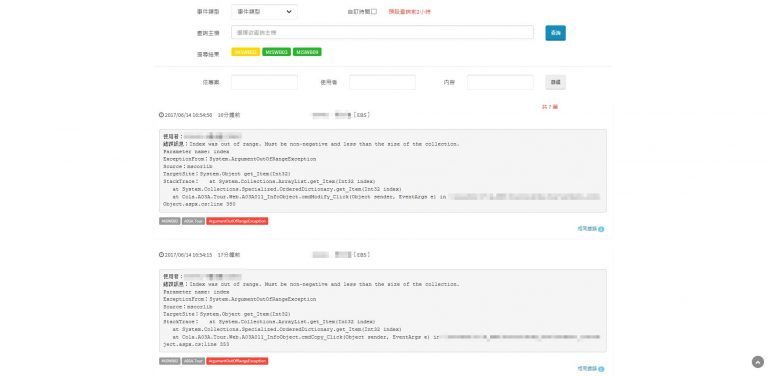
Task: Select the green MSW001 host tag
Action: 276,52
